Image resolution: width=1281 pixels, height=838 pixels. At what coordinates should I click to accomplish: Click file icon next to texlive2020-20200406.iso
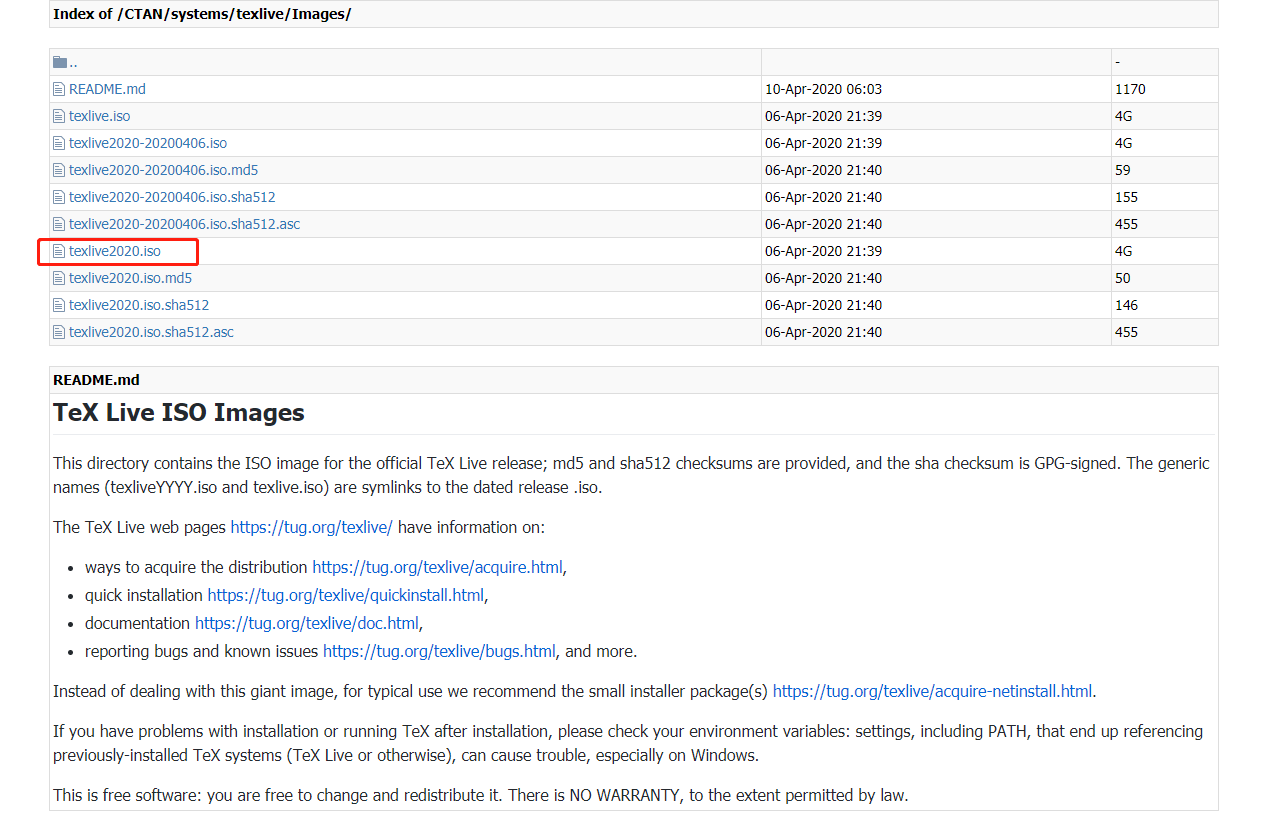(59, 143)
